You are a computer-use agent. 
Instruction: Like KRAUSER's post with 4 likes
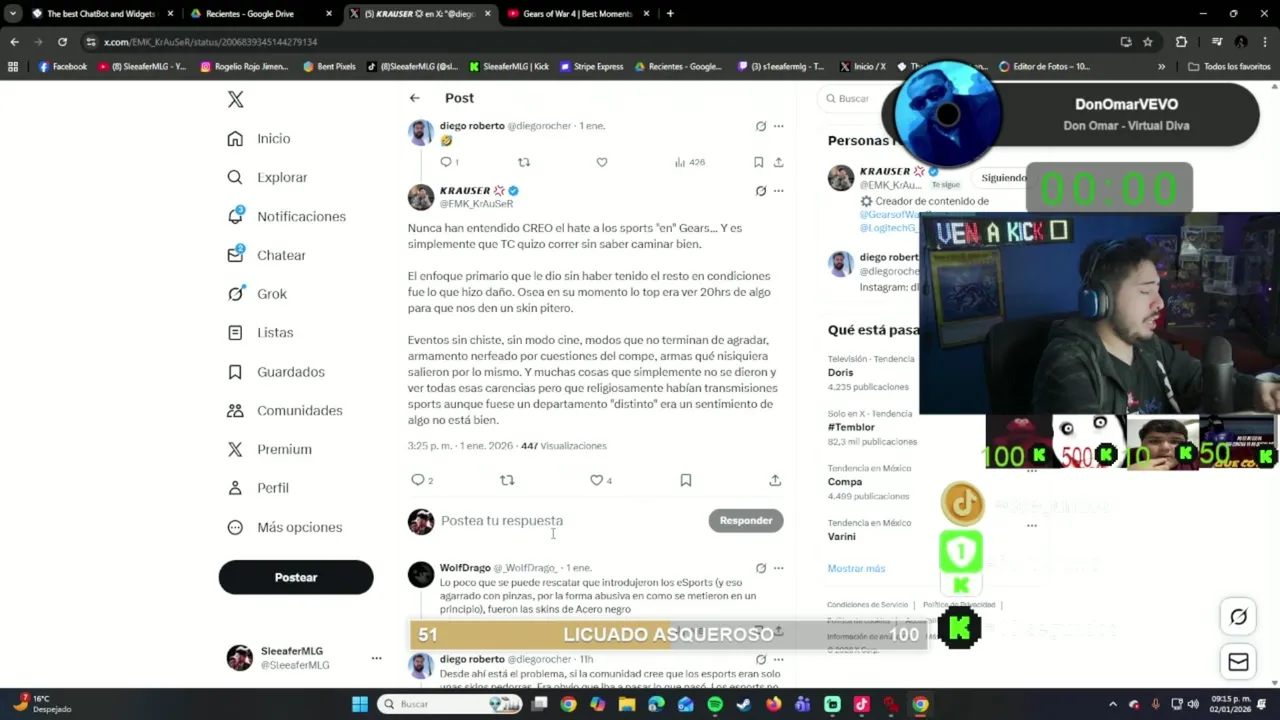pos(597,480)
